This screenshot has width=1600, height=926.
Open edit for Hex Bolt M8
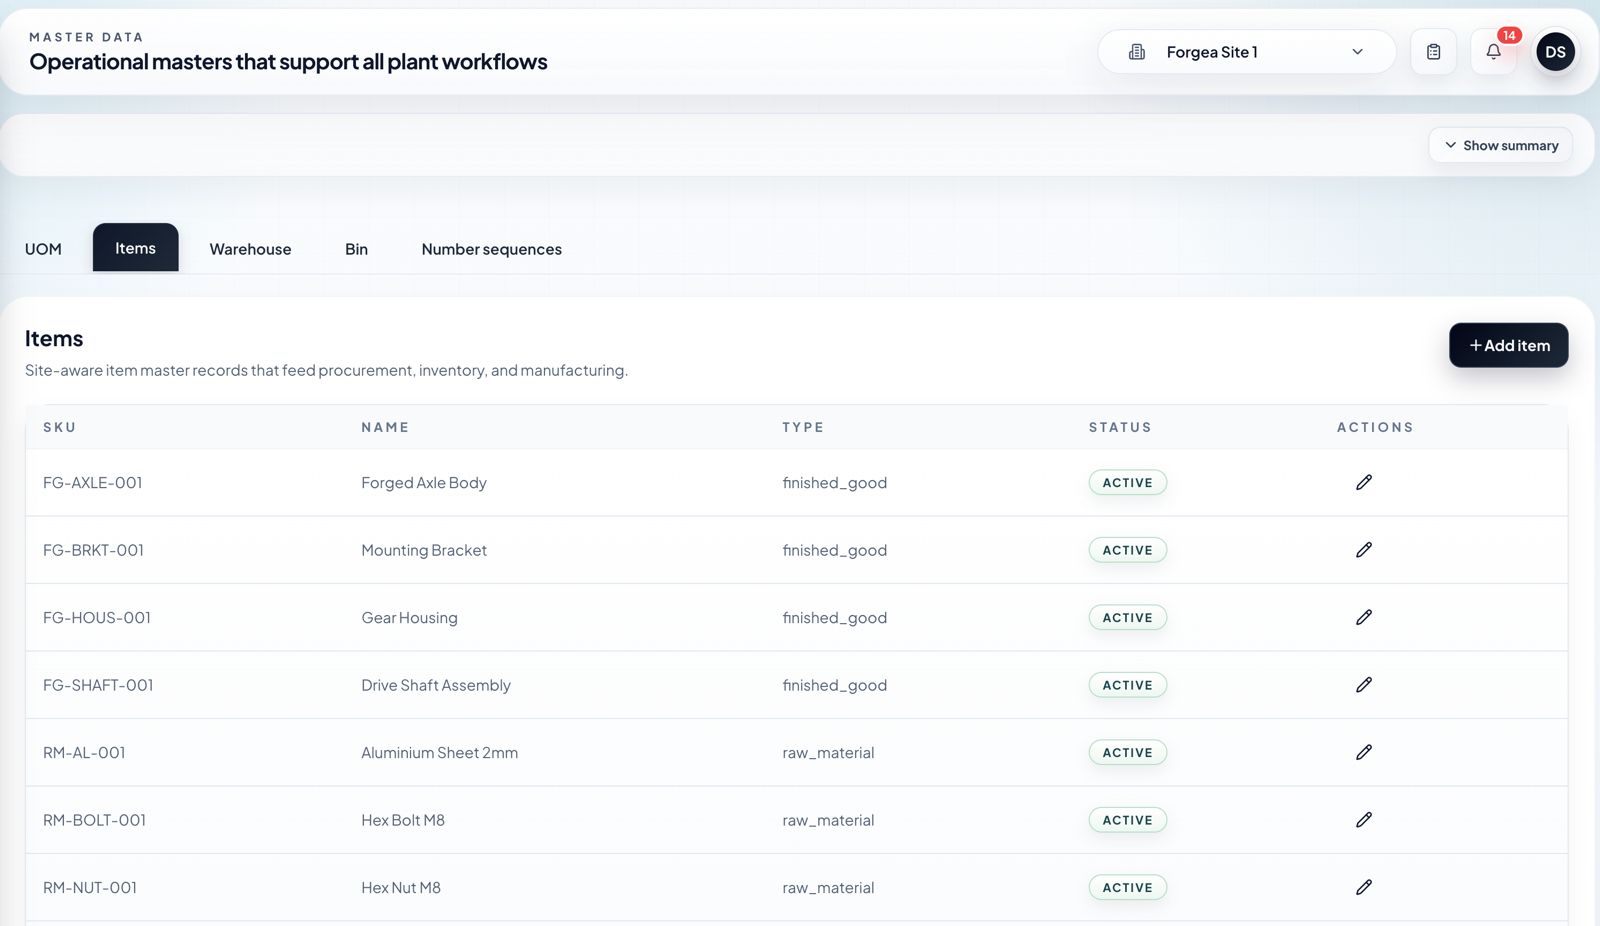pos(1363,820)
